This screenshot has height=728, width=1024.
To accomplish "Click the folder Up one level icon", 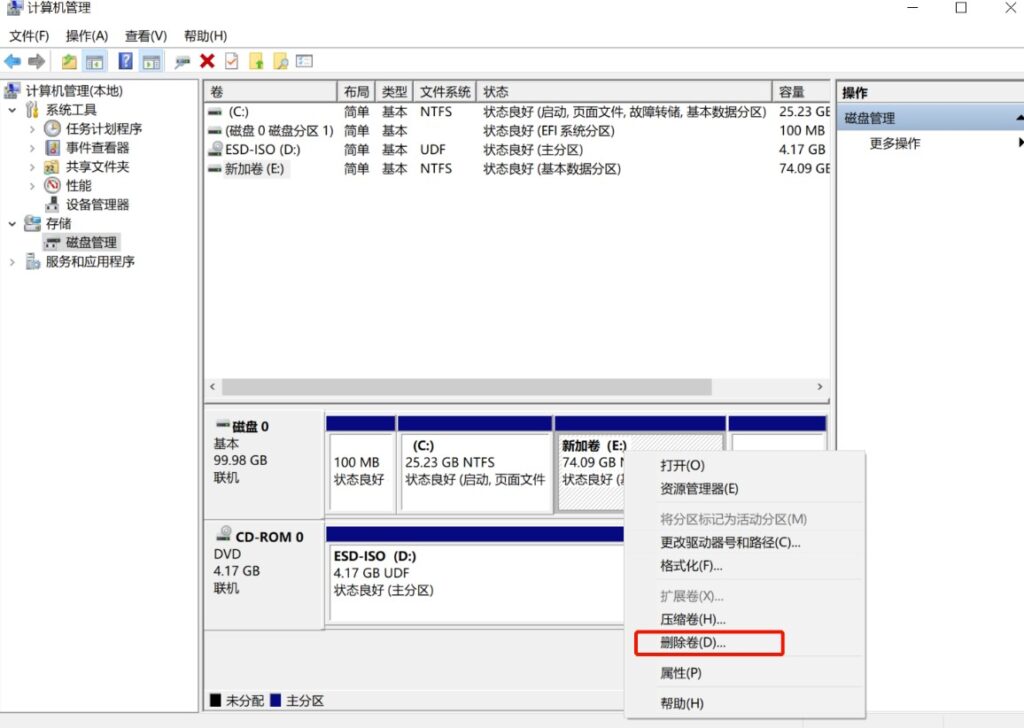I will (69, 61).
